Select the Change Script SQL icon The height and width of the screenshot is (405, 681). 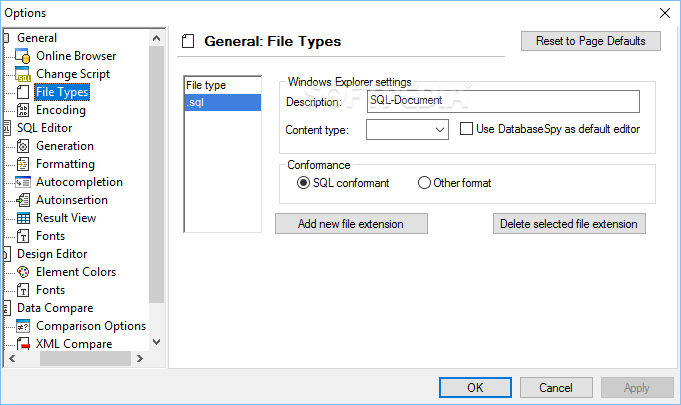pos(23,74)
